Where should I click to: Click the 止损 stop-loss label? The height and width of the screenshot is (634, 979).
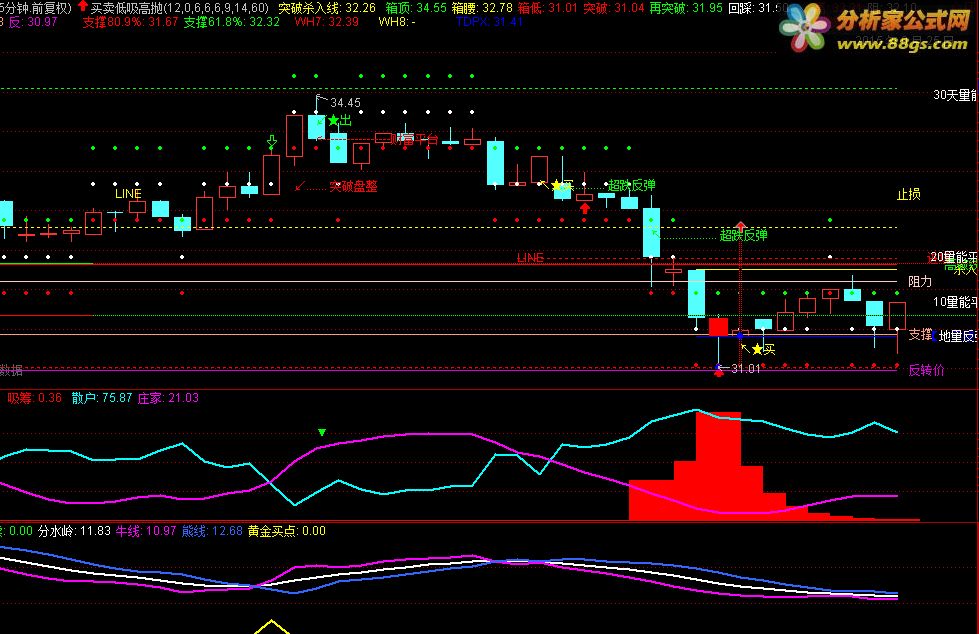pyautogui.click(x=908, y=194)
